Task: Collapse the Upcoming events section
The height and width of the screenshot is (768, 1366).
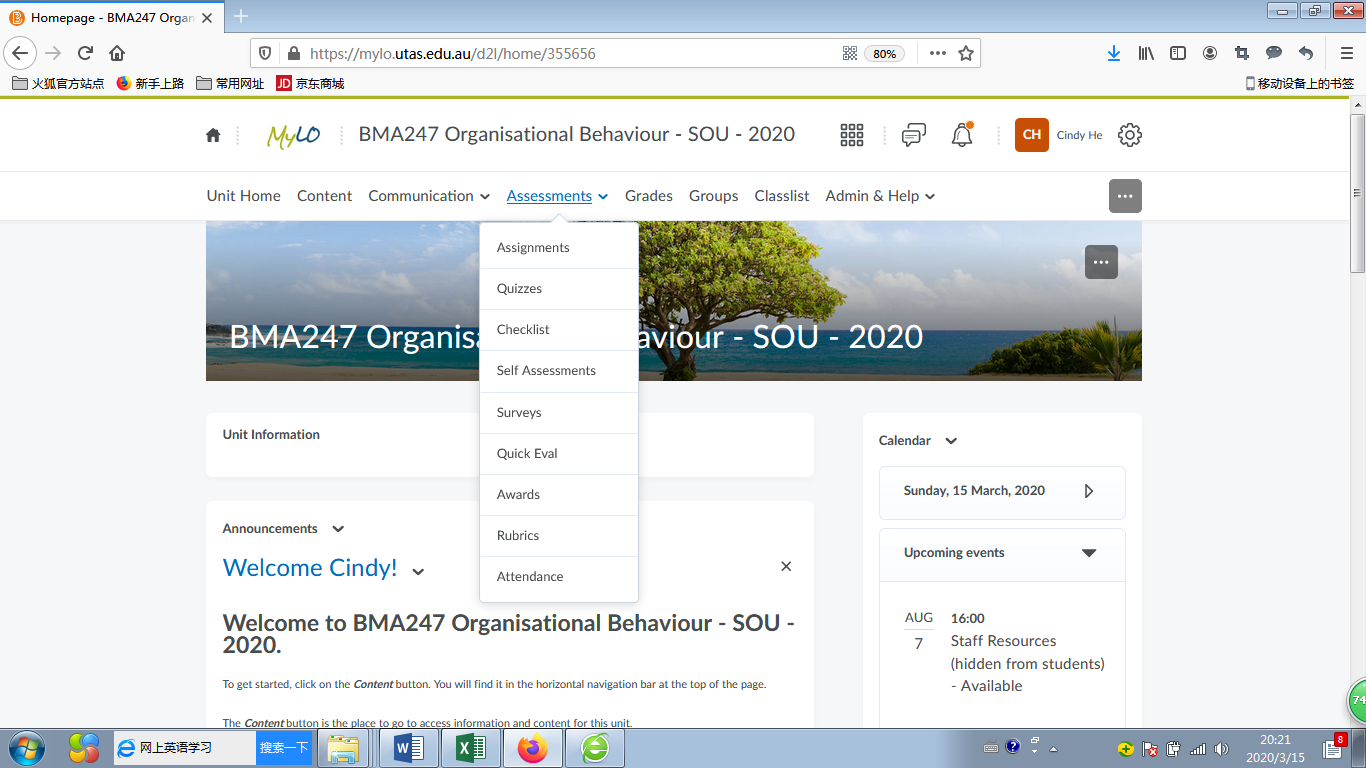Action: [1089, 553]
